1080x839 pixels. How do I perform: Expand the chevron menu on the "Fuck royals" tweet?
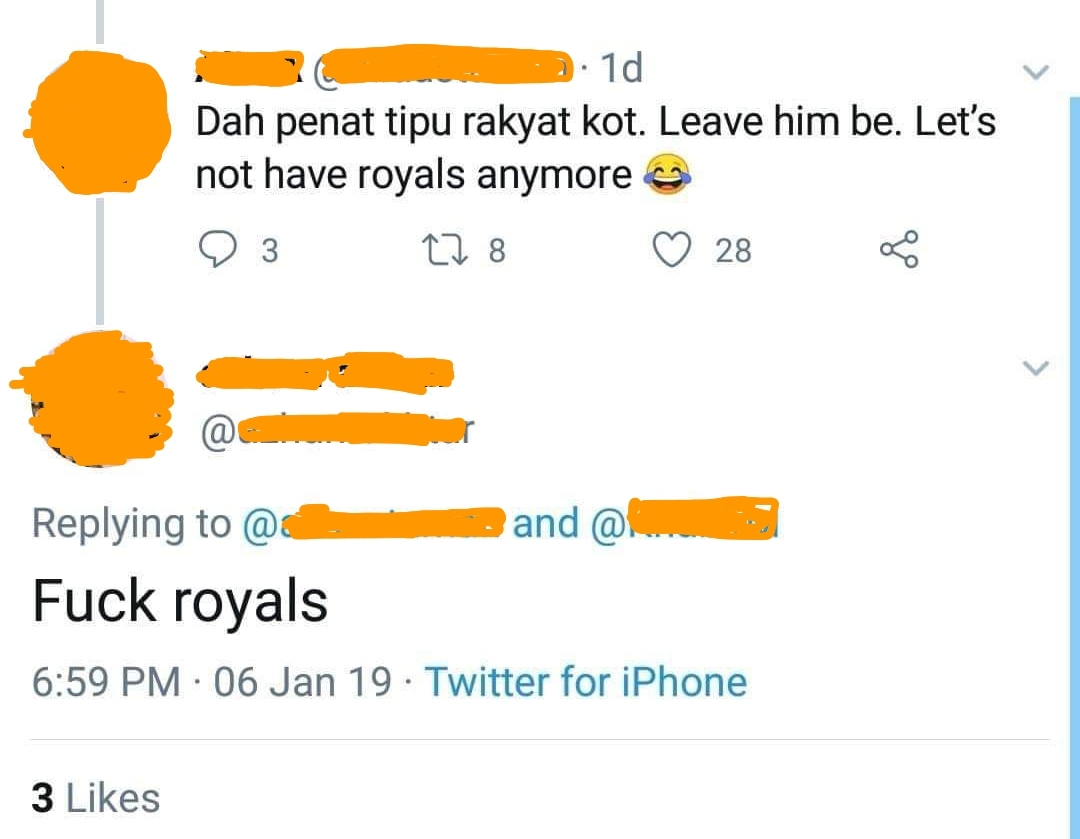(1036, 368)
